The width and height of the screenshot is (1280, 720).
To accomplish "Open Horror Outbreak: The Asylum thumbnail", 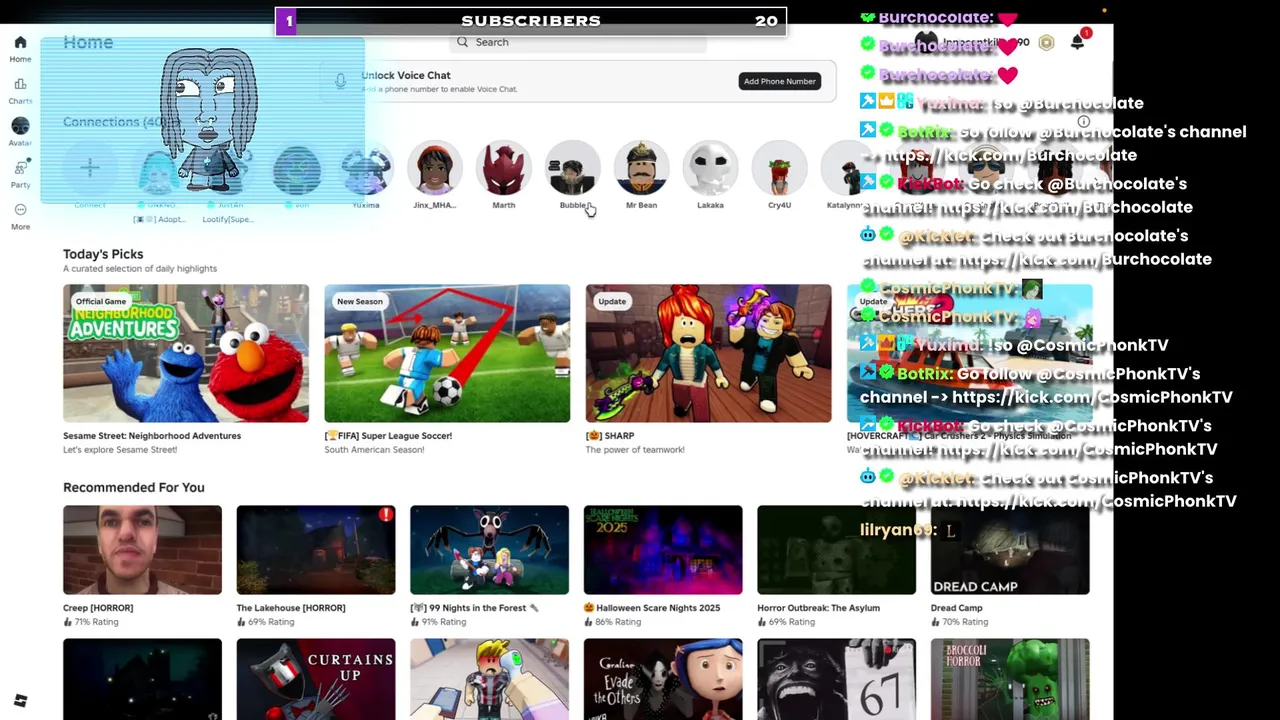I will (836, 550).
